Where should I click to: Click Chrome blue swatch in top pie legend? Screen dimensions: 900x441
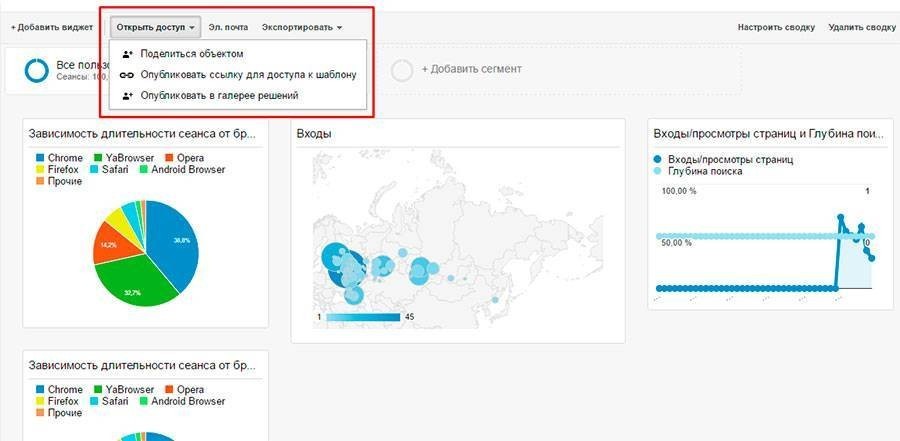40,158
